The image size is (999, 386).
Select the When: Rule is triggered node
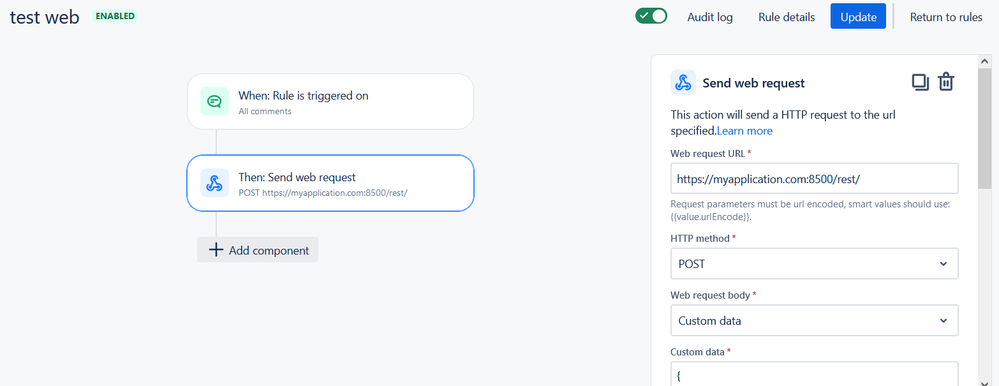(x=330, y=101)
